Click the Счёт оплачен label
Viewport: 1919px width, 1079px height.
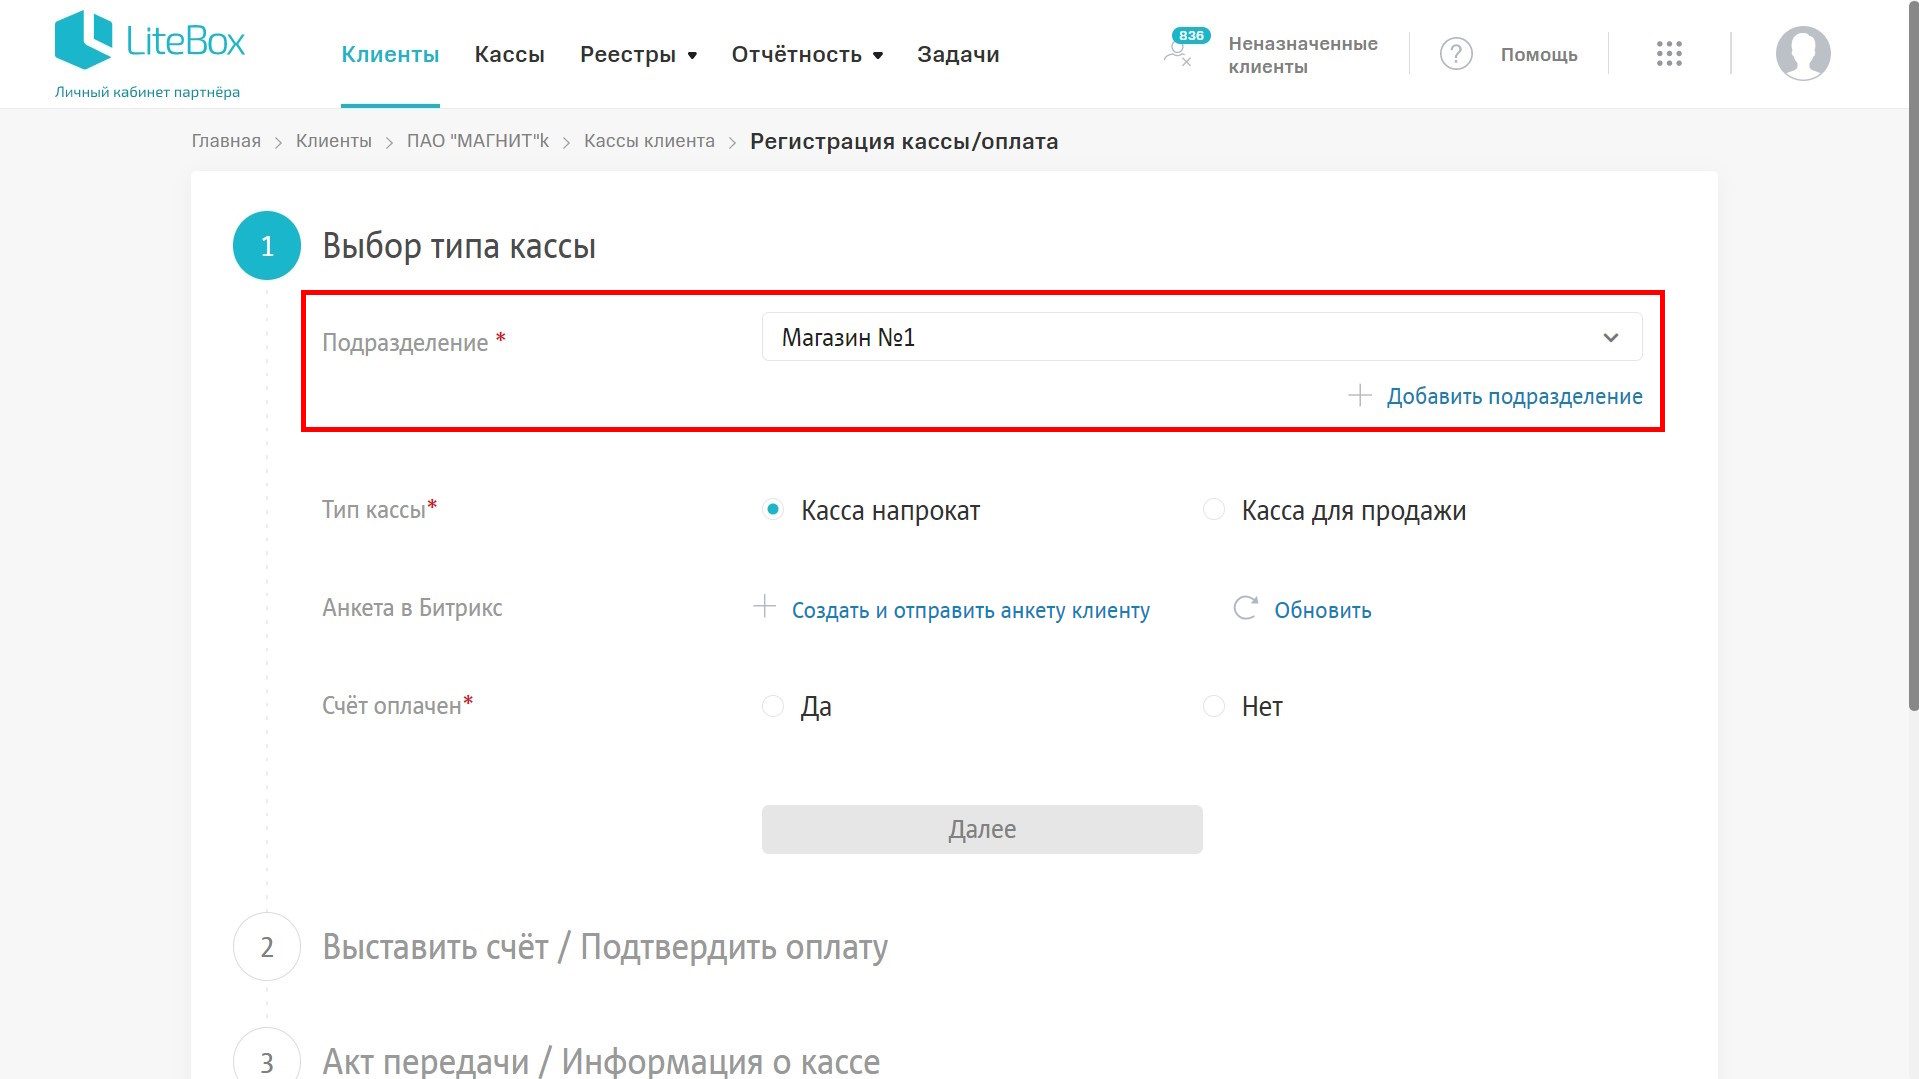[392, 706]
